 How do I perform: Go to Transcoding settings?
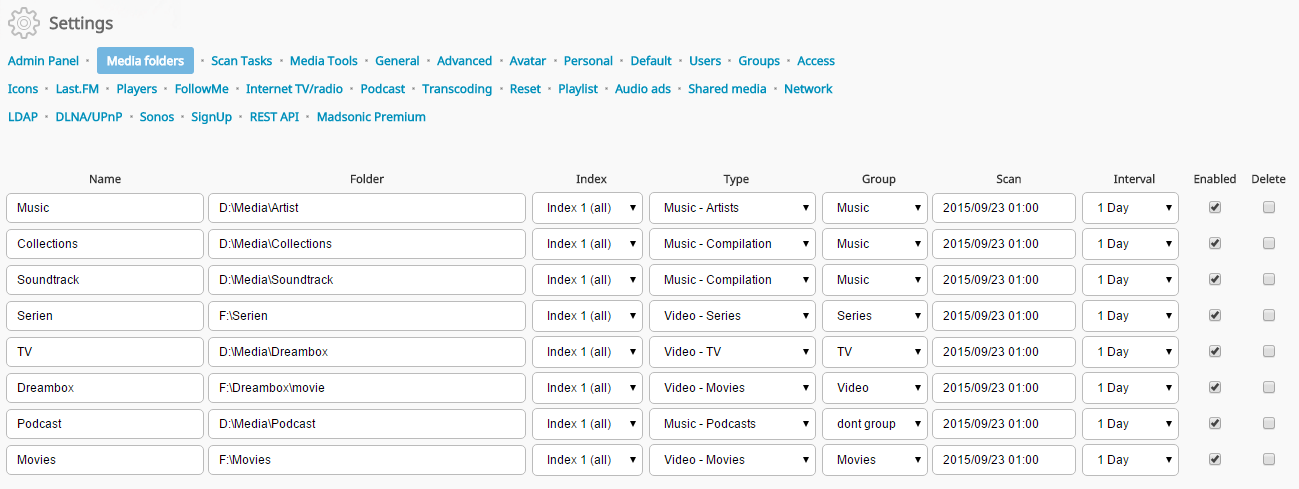457,89
